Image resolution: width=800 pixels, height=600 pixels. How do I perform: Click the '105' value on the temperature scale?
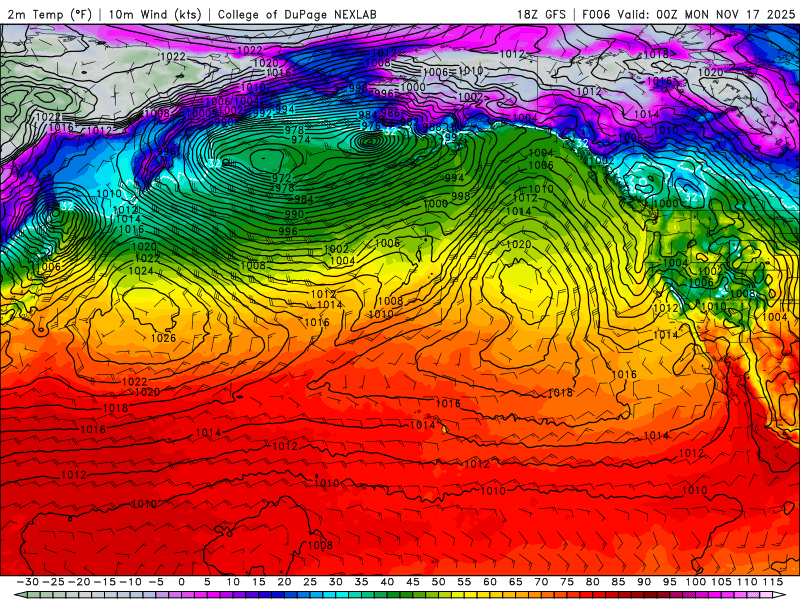[721, 582]
